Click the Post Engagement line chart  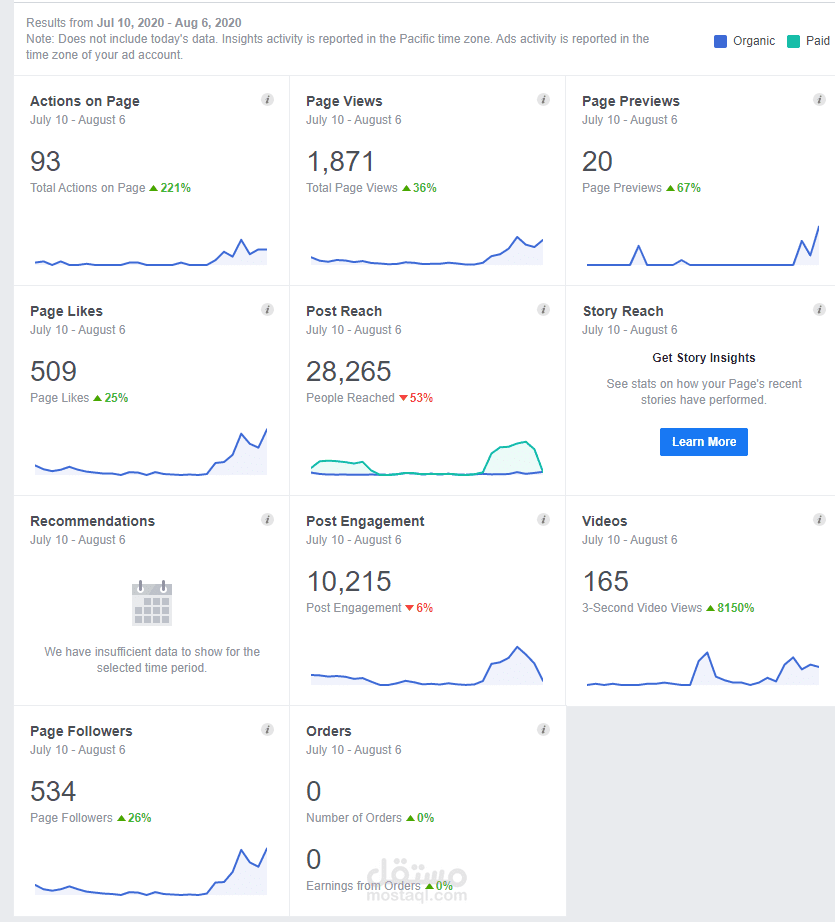[x=427, y=666]
